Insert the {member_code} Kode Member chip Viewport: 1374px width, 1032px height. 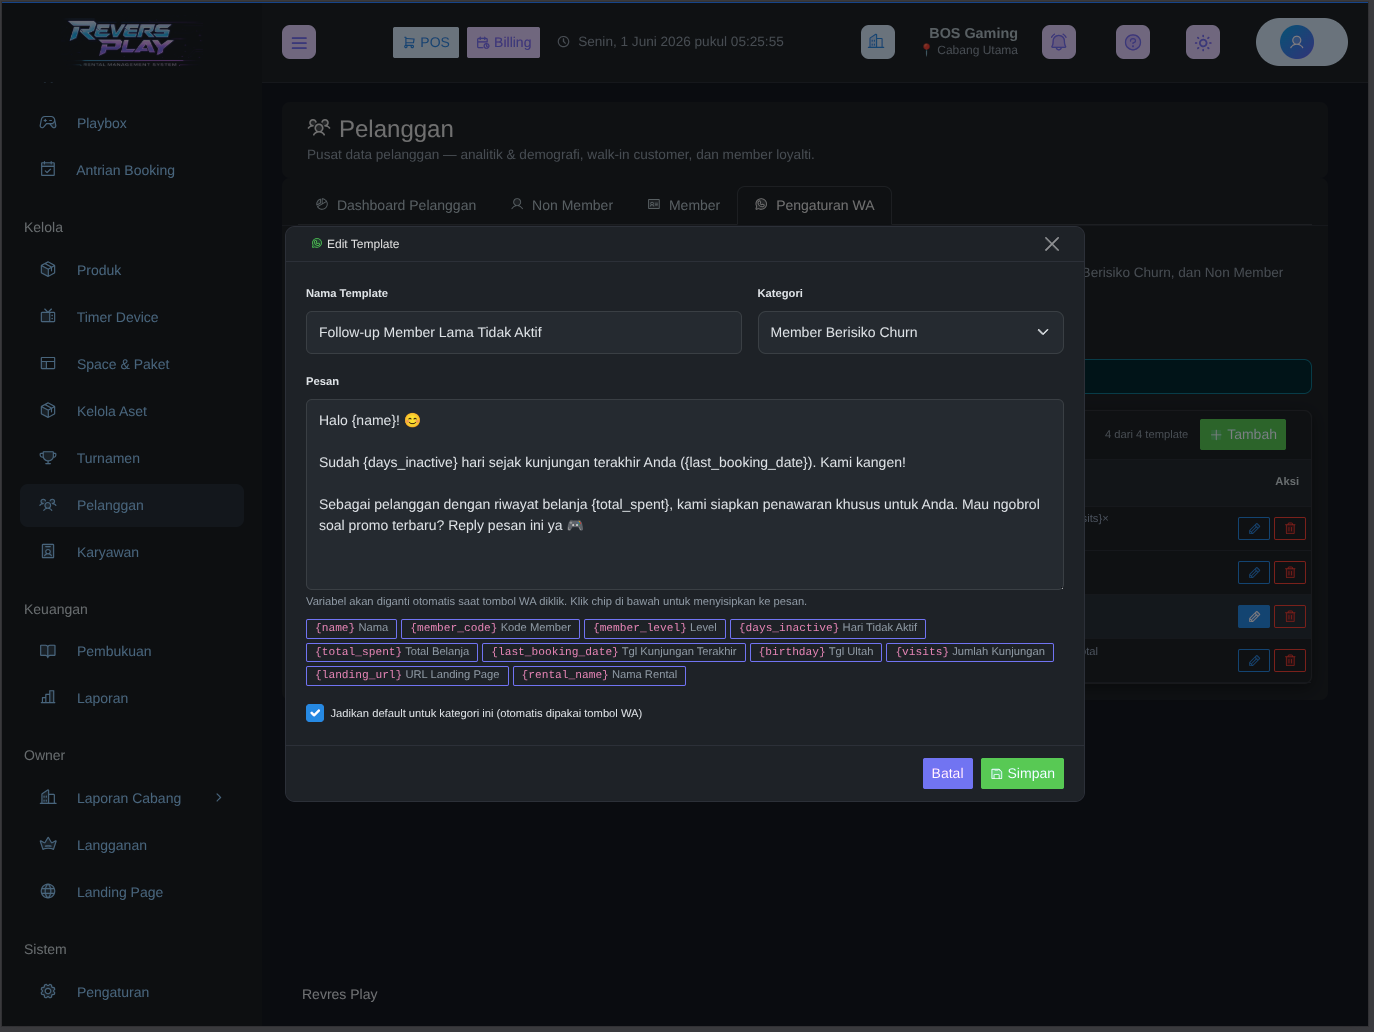coord(490,628)
